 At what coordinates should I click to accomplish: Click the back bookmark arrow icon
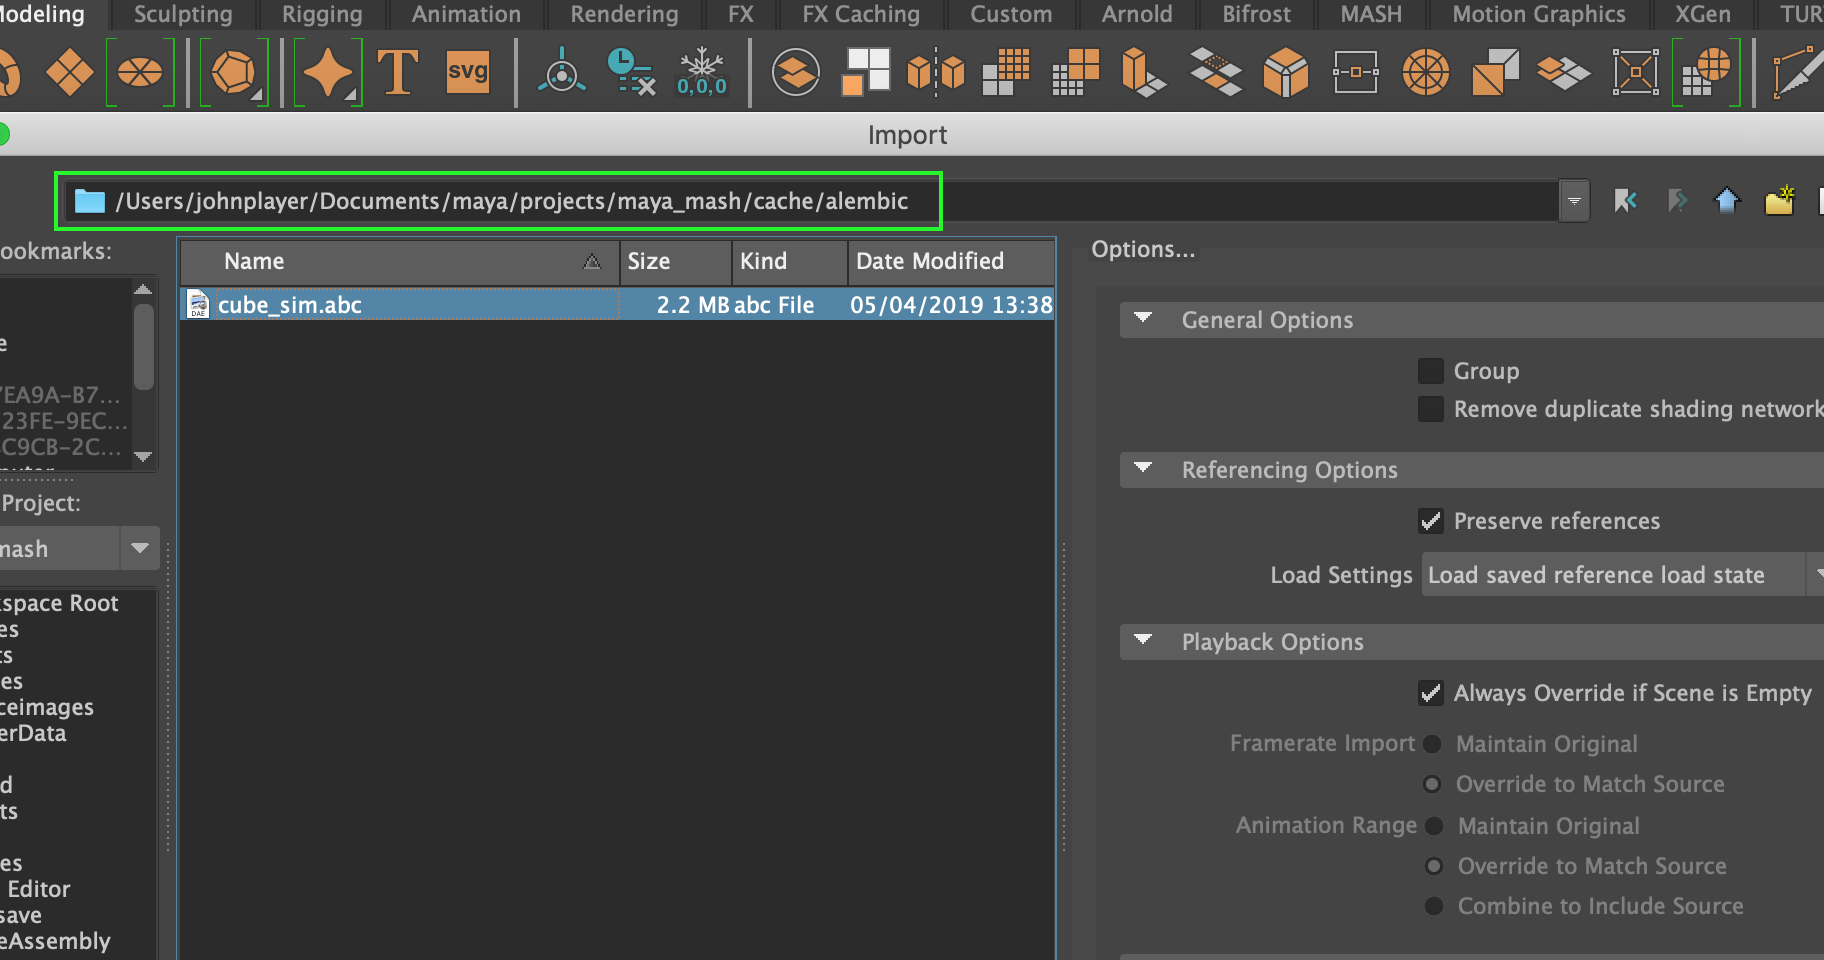(1625, 200)
